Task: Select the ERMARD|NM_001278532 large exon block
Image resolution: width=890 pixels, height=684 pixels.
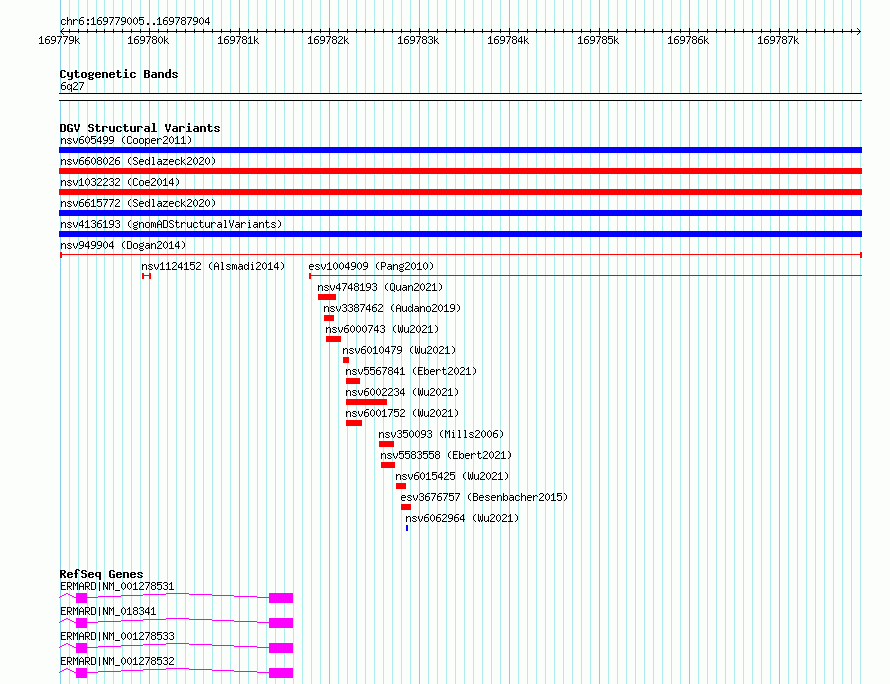Action: 281,673
